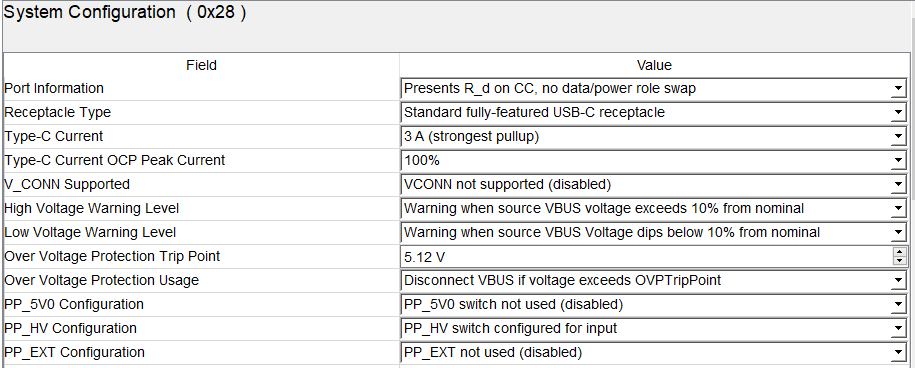The image size is (915, 368).
Task: Open Over Voltage Protection Usage dropdown
Action: click(x=898, y=281)
